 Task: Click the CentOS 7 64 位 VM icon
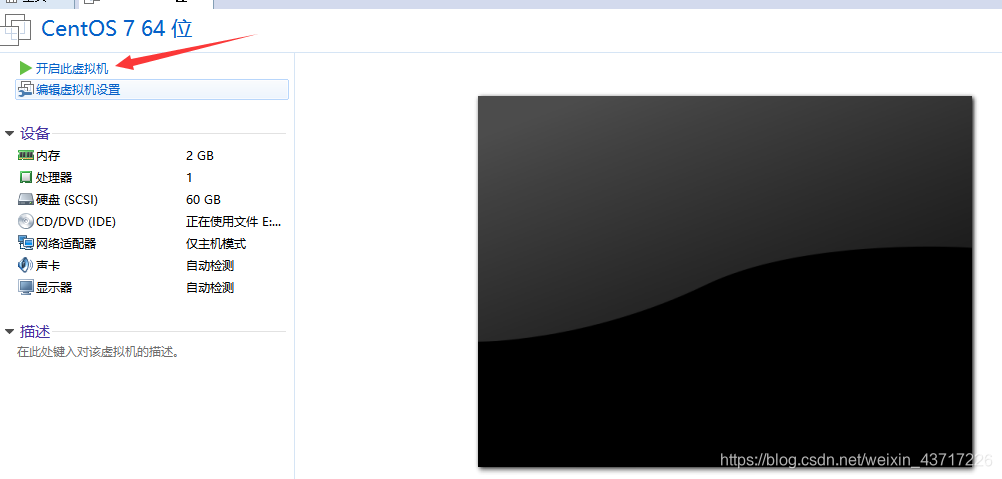pos(16,29)
